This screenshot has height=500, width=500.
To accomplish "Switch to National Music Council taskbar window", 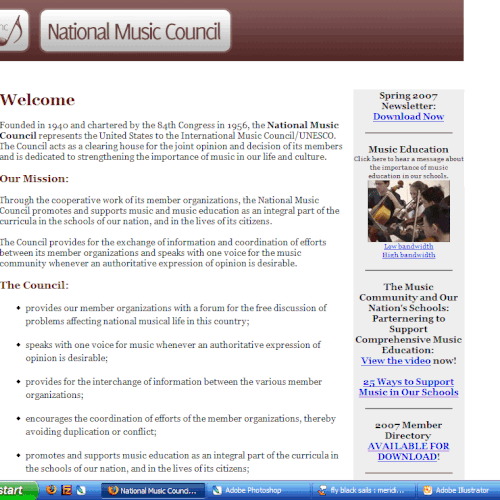I will point(153,490).
